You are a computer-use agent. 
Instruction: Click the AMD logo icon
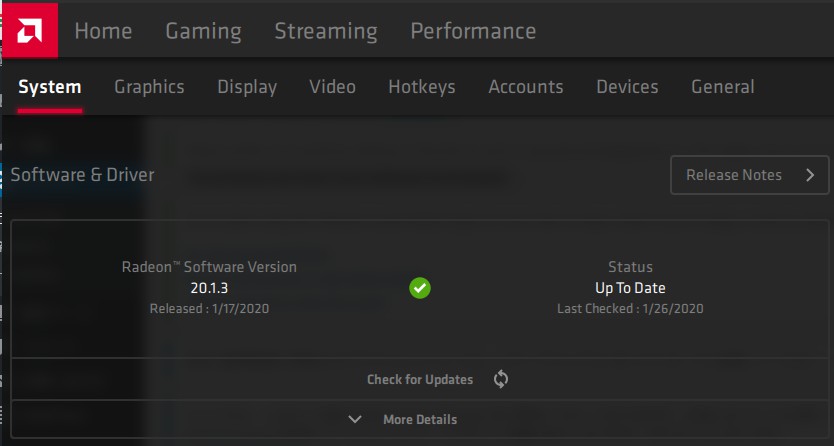(x=30, y=30)
